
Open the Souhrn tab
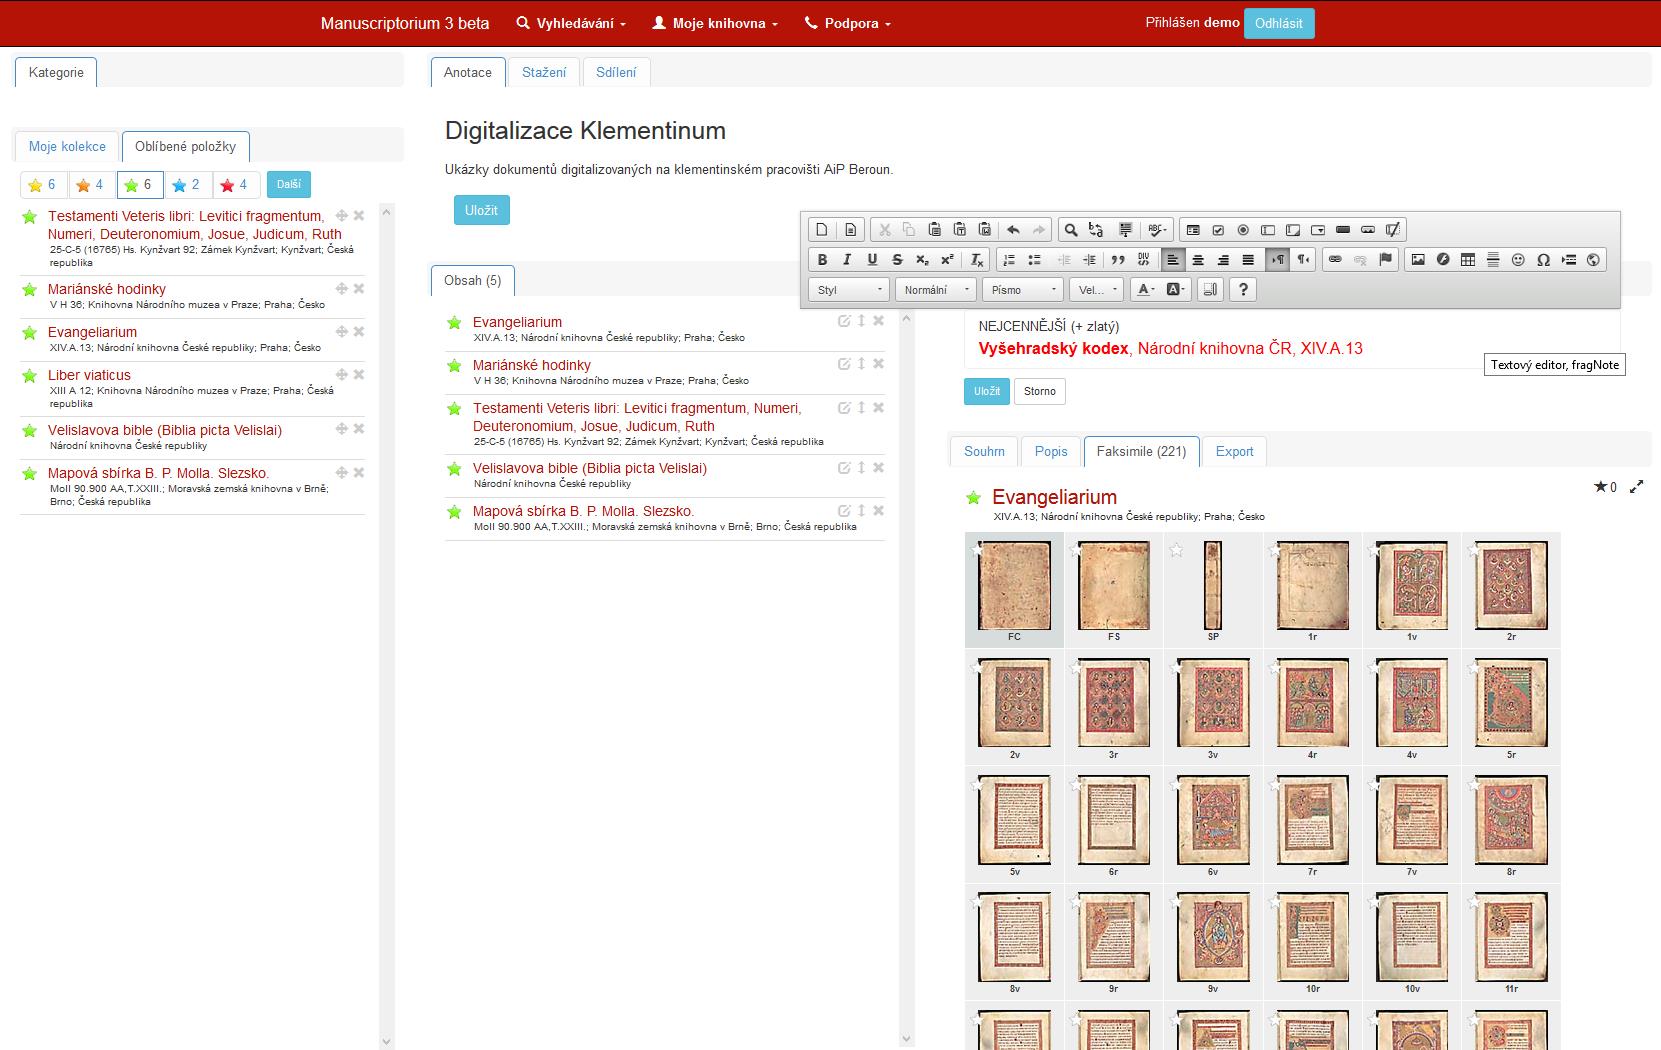pos(984,451)
